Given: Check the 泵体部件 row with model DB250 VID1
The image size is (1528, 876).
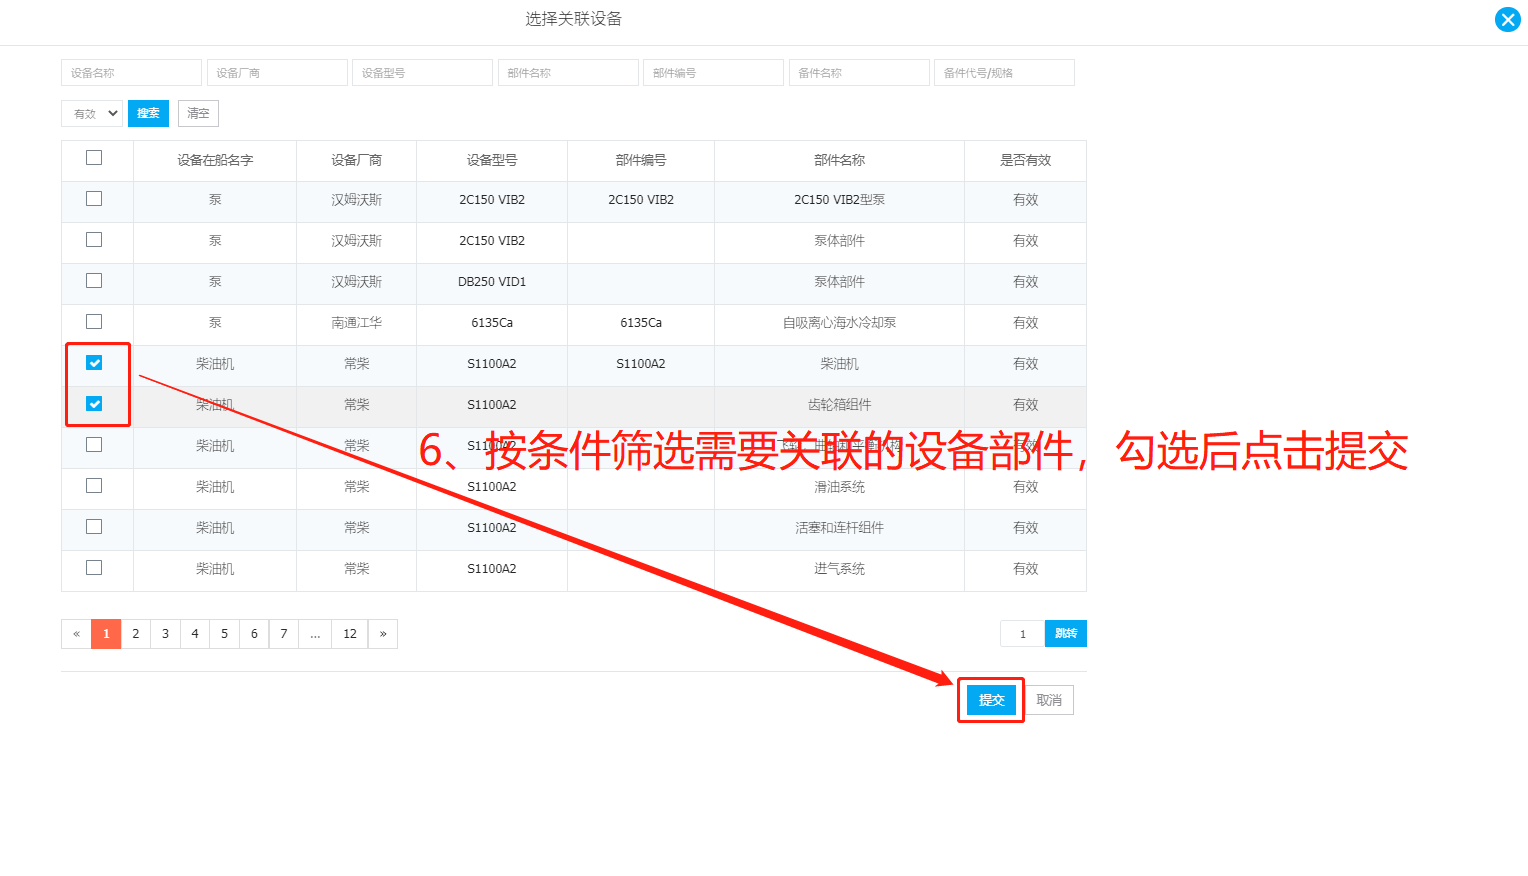Looking at the screenshot, I should [94, 281].
